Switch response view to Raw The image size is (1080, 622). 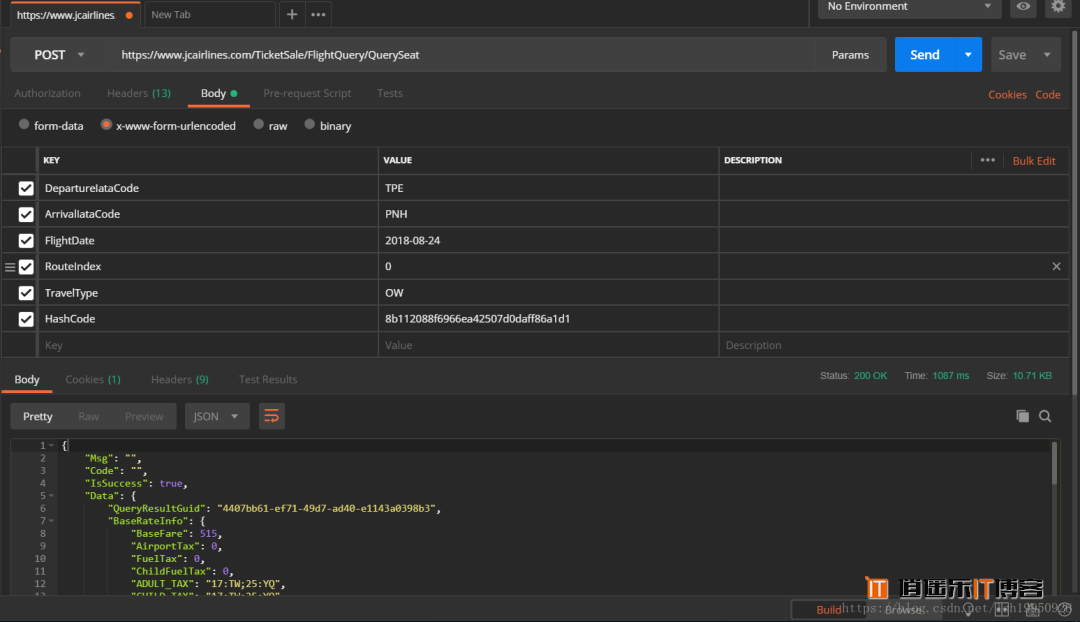click(x=89, y=416)
